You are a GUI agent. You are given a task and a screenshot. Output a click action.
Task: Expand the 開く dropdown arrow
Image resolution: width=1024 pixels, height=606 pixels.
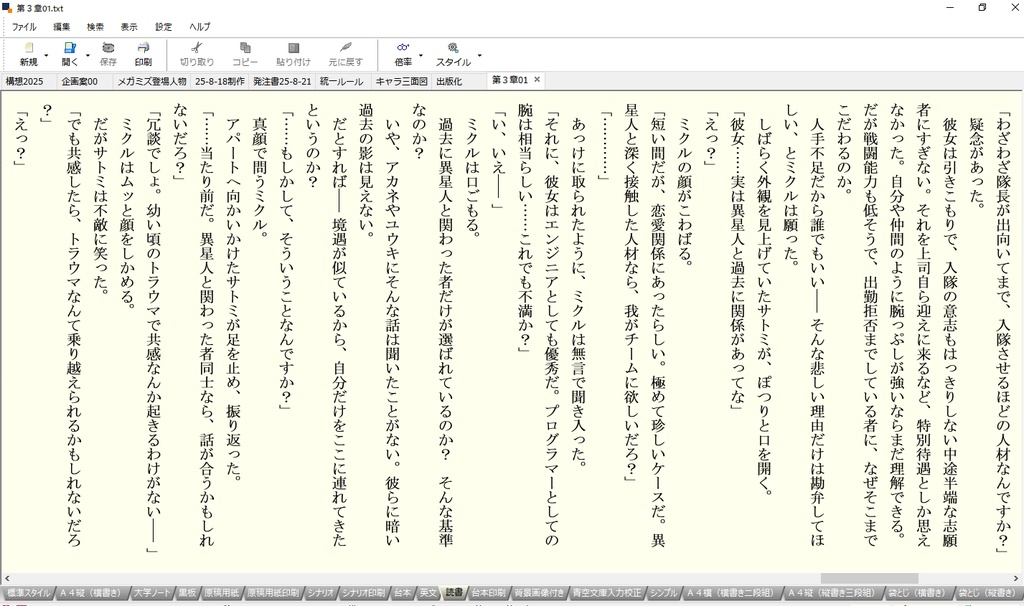[88, 55]
